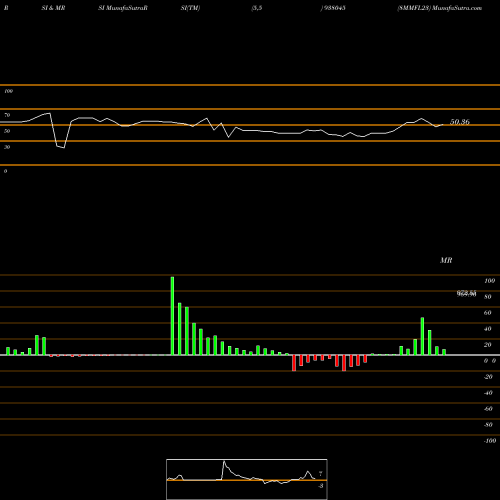Click the value 7 in mini chart

pos(321,474)
